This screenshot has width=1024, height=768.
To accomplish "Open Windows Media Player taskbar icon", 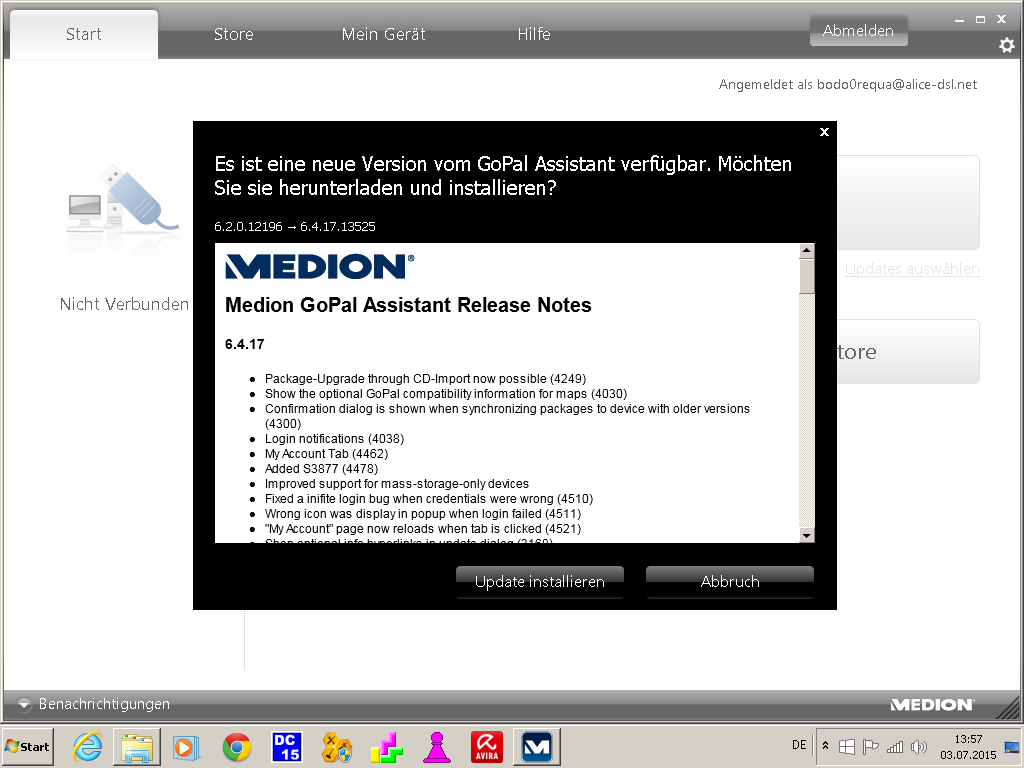I will click(x=184, y=747).
